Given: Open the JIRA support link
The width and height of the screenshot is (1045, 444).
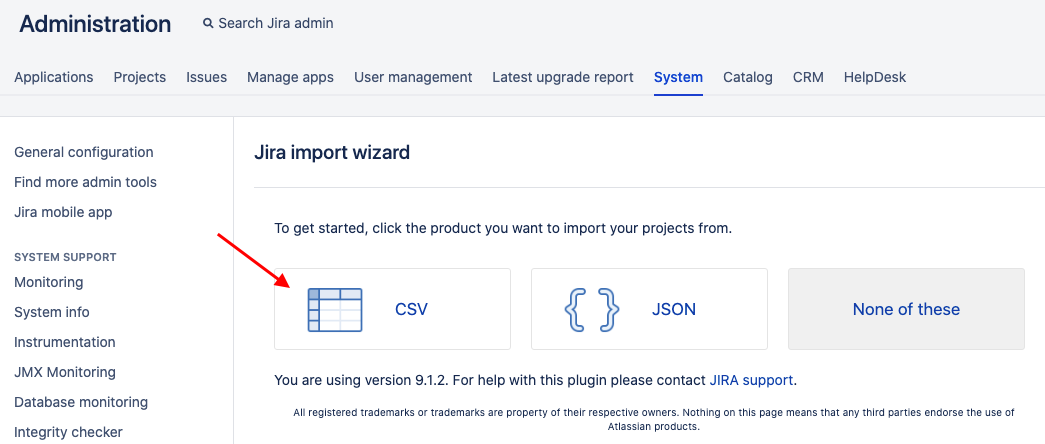Looking at the screenshot, I should tap(751, 380).
